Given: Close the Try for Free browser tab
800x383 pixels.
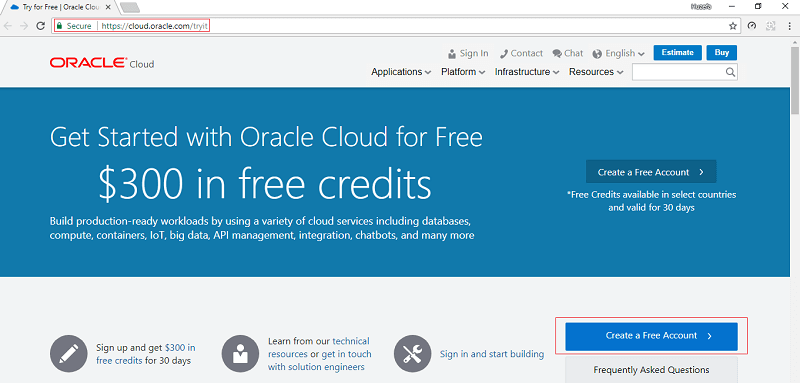Looking at the screenshot, I should coord(108,7).
